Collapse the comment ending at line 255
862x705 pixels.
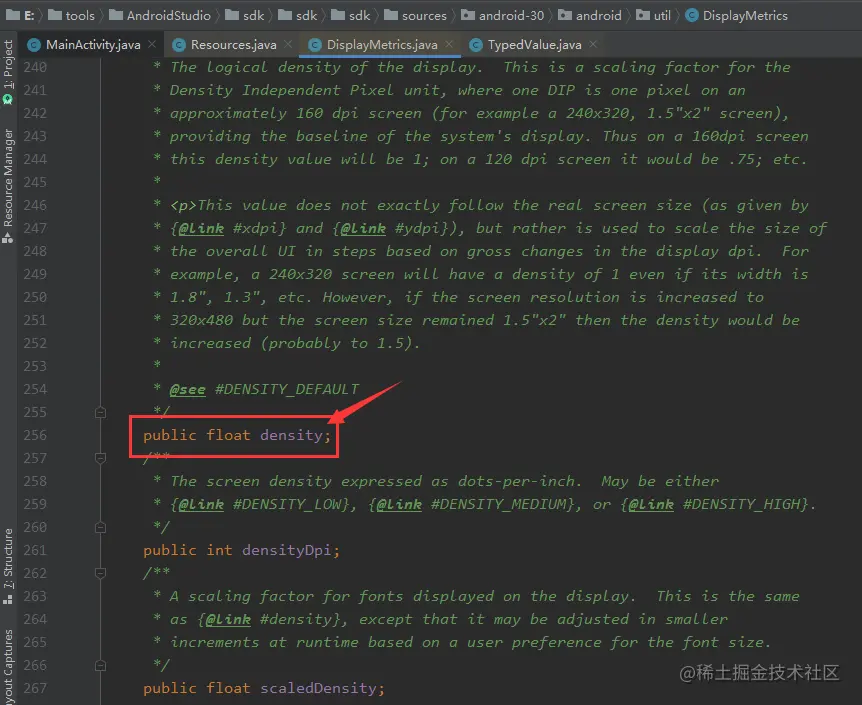[100, 412]
